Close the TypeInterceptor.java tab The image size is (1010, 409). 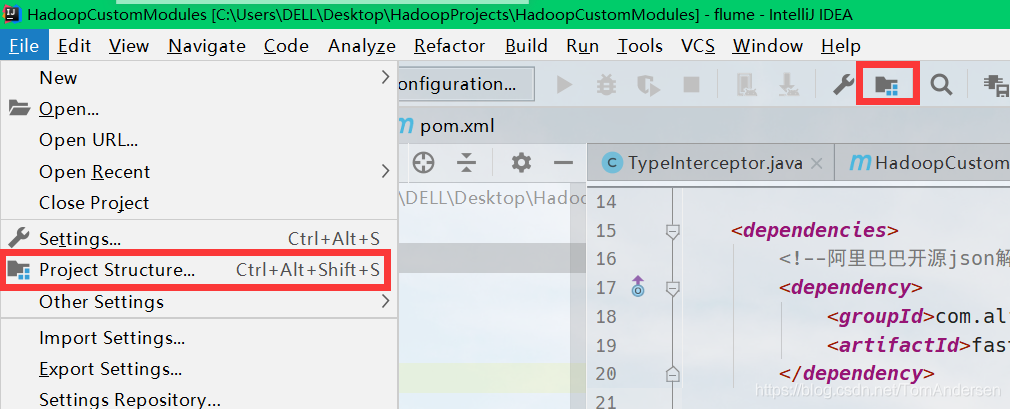point(816,164)
